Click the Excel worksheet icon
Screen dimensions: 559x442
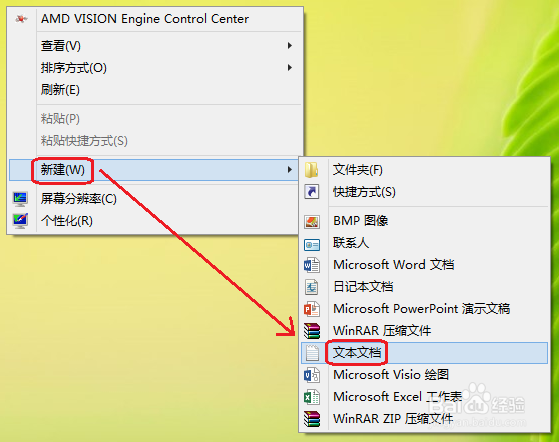tap(312, 397)
